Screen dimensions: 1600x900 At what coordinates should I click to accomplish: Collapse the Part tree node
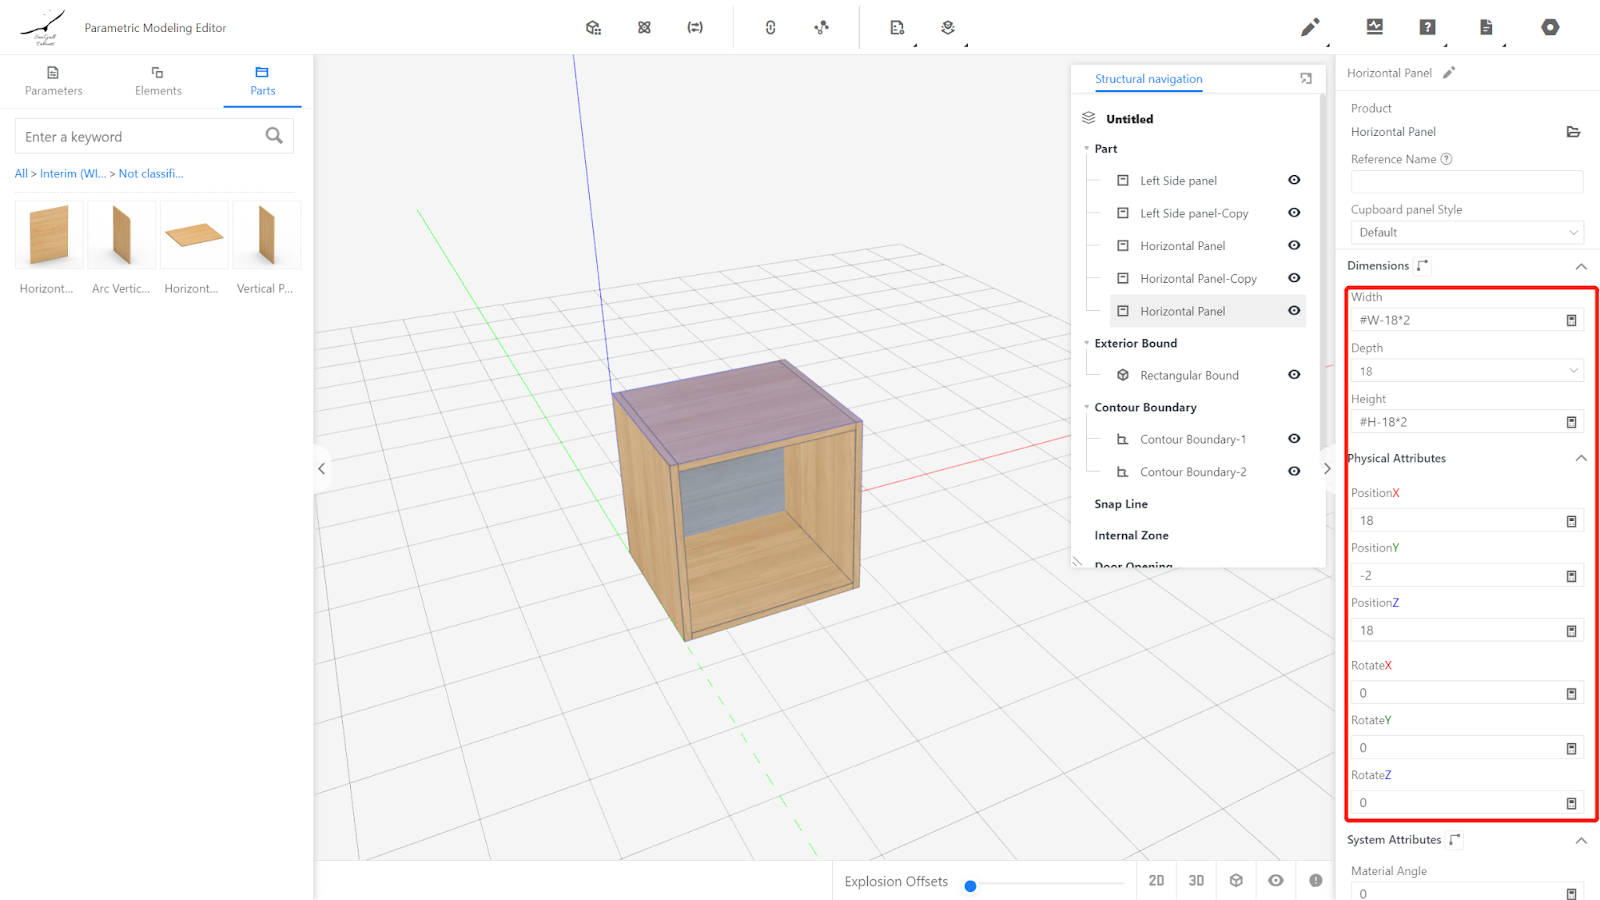pos(1087,149)
